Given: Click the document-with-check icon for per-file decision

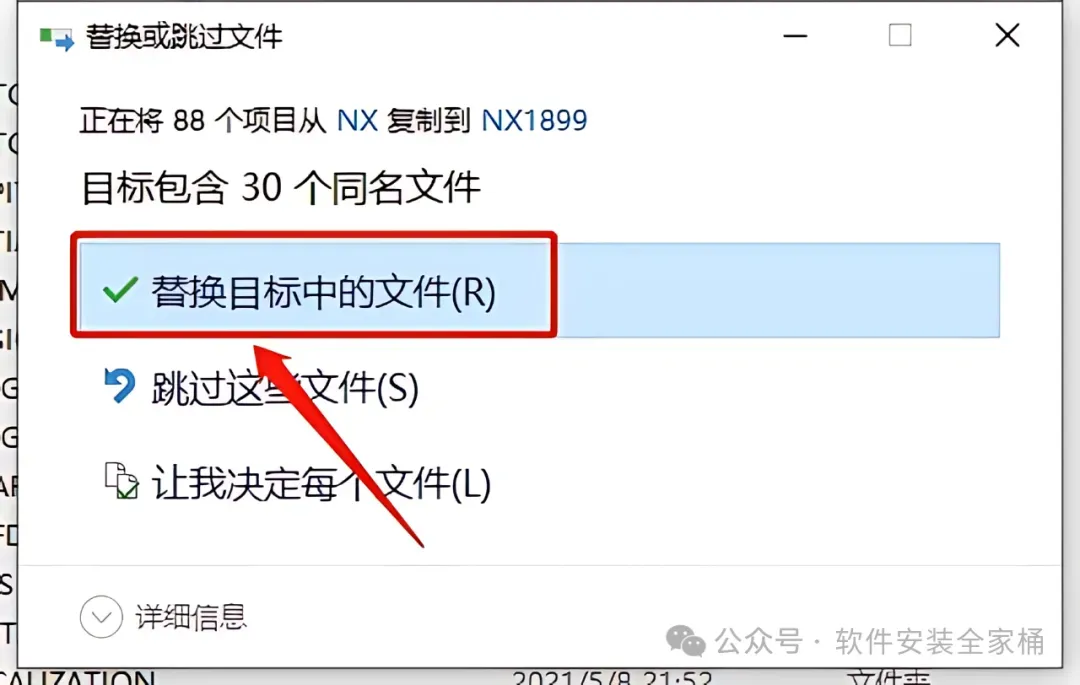Looking at the screenshot, I should point(121,481).
